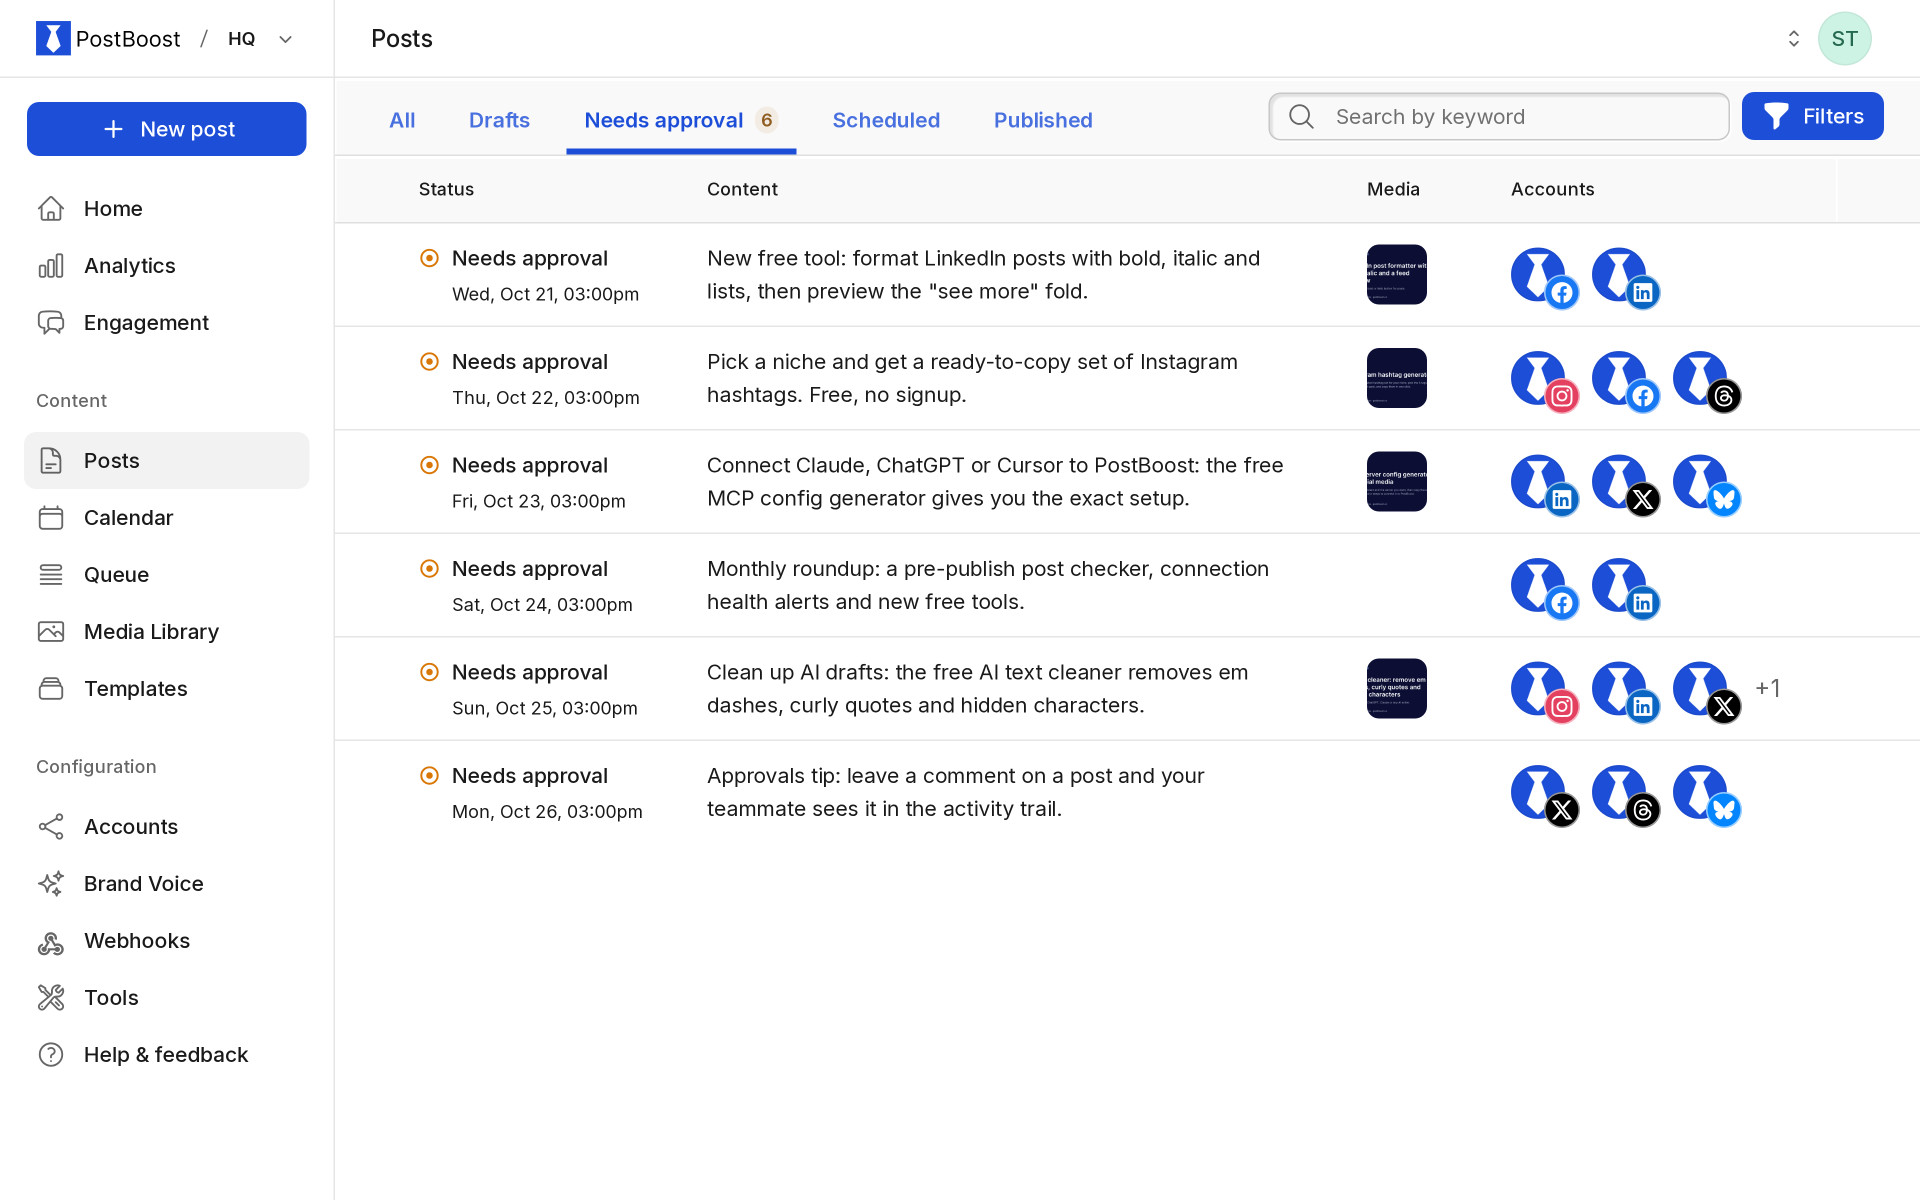Open media thumbnail of Instagram hashtags post
Image resolution: width=1920 pixels, height=1200 pixels.
(1396, 378)
